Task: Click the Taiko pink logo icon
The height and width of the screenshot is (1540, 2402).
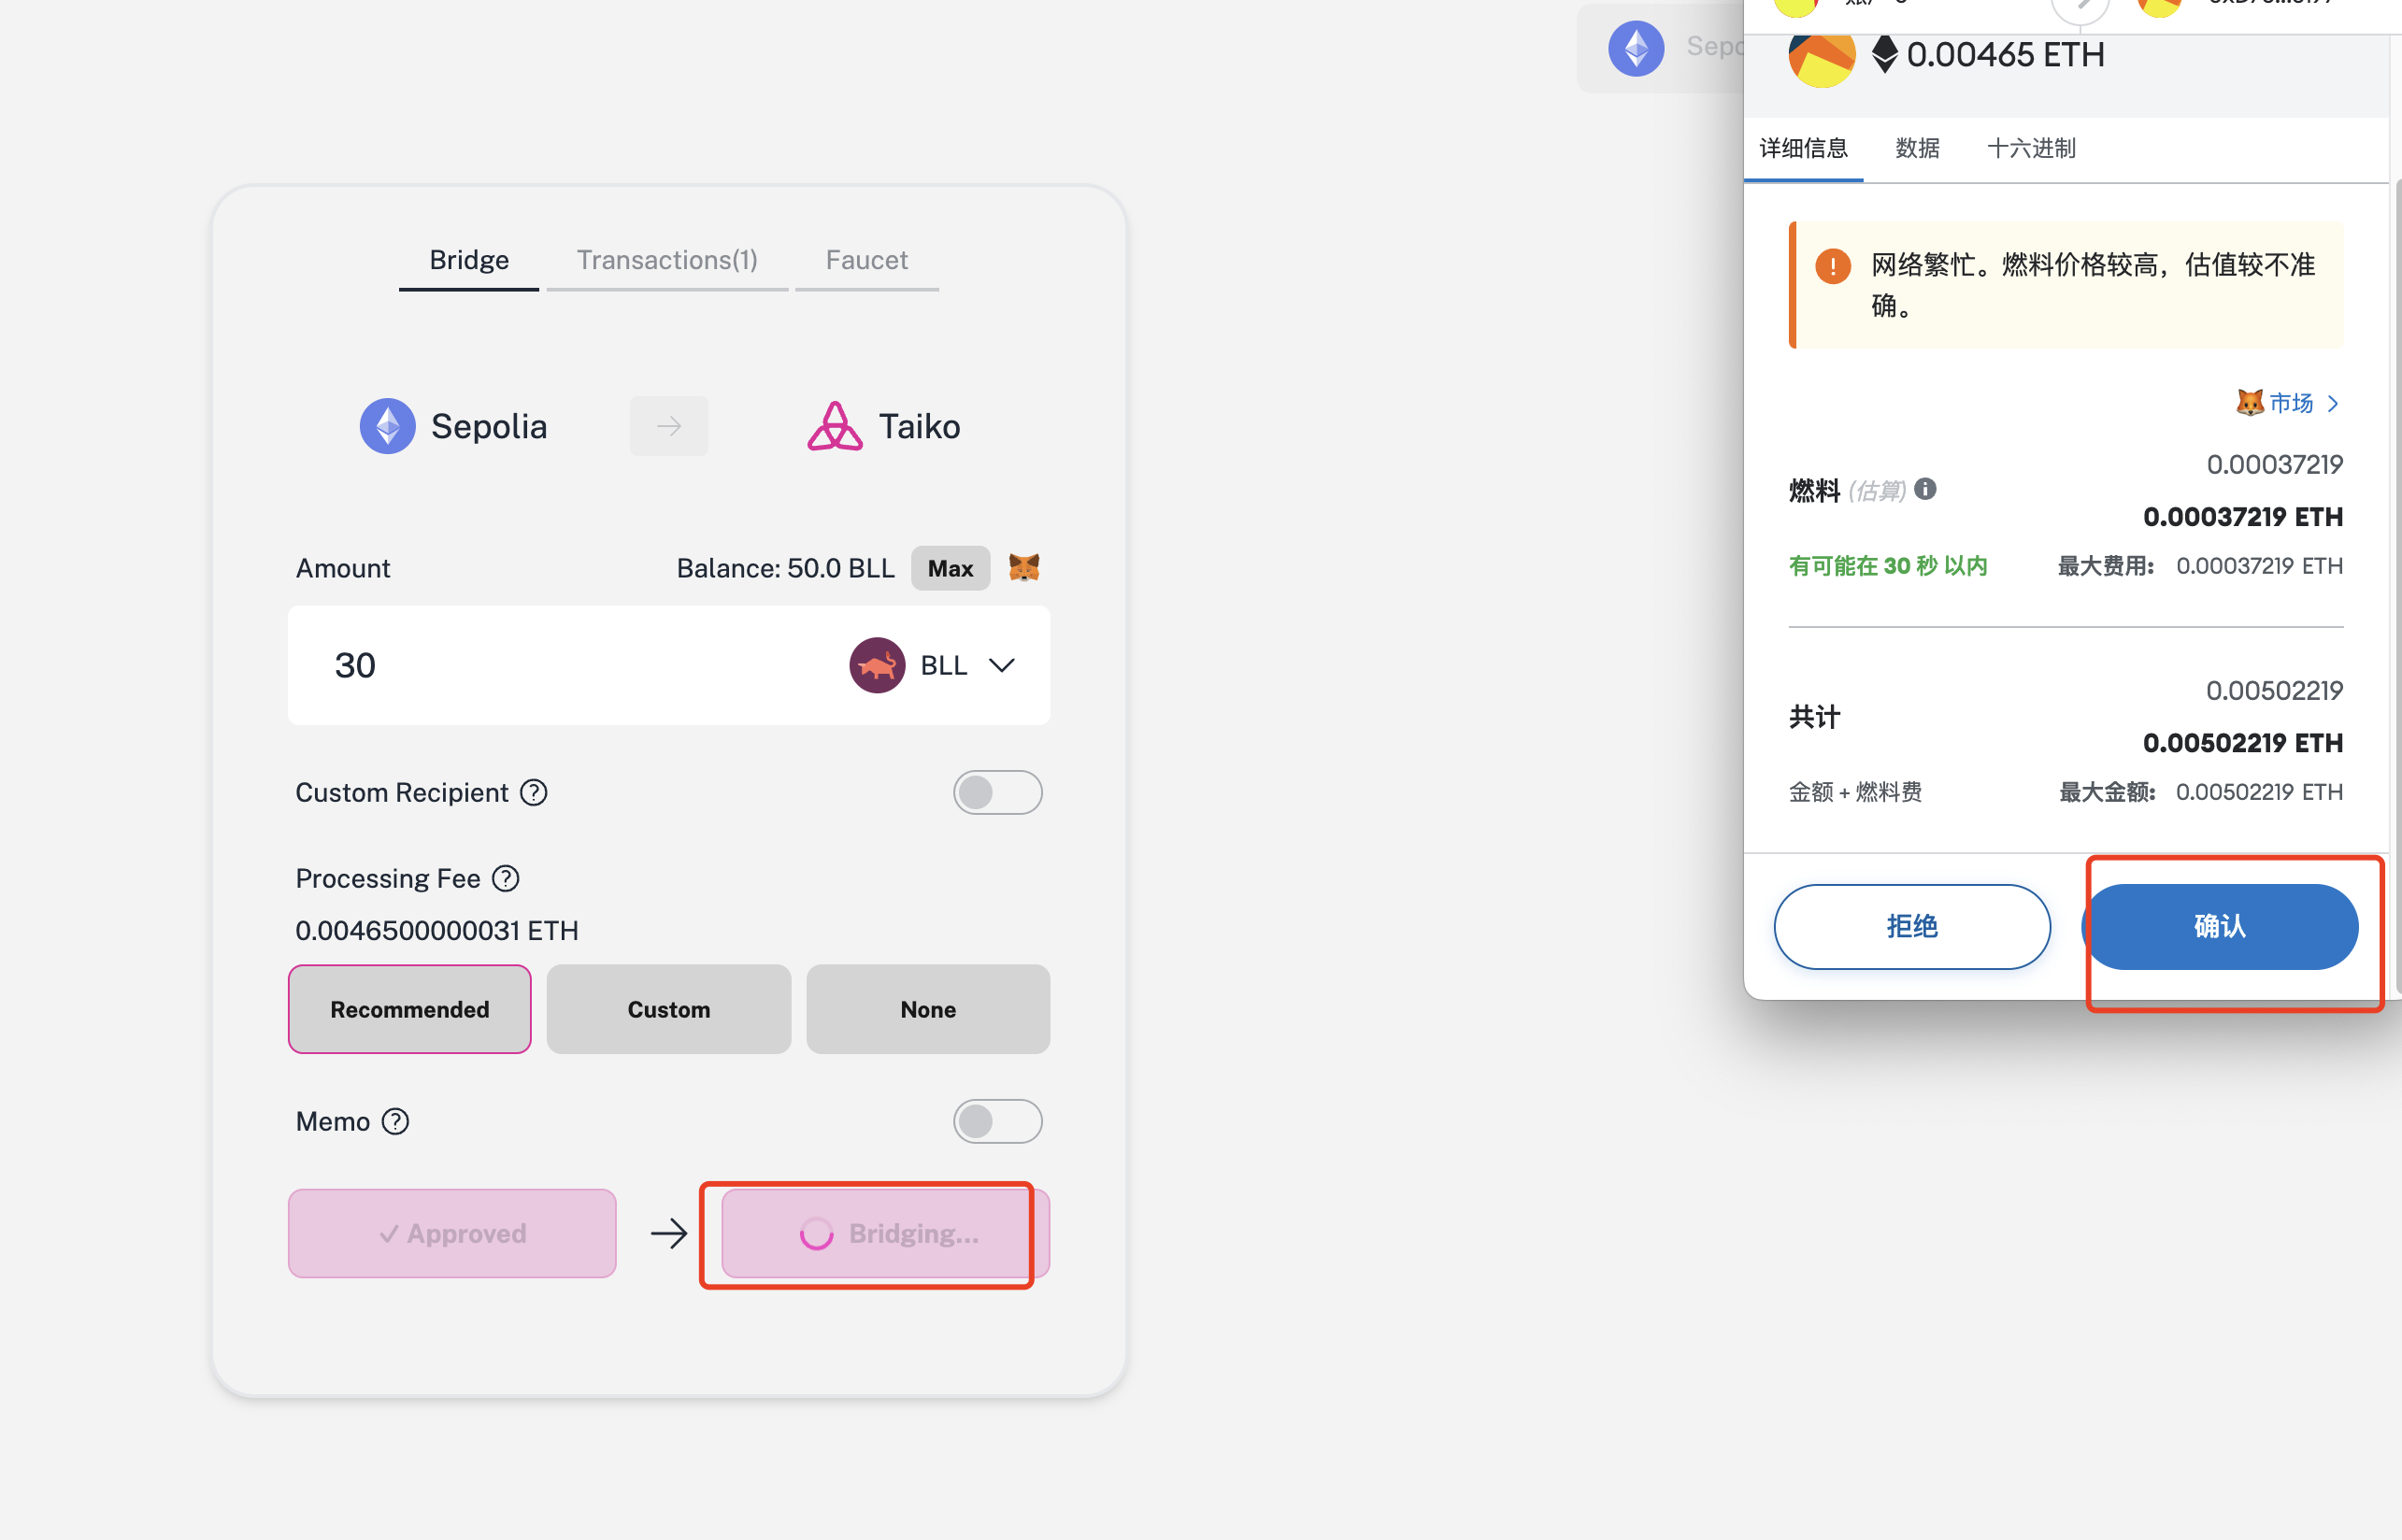Action: (834, 427)
